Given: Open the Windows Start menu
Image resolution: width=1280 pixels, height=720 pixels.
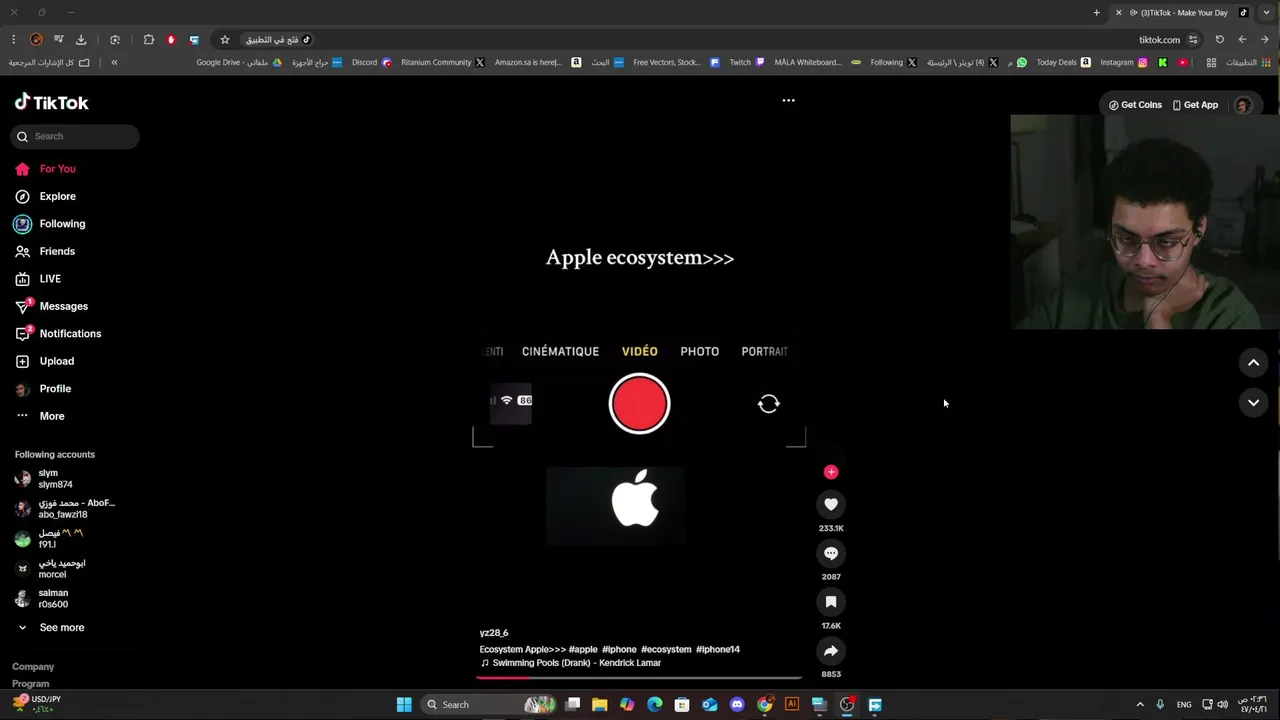Looking at the screenshot, I should coord(404,705).
